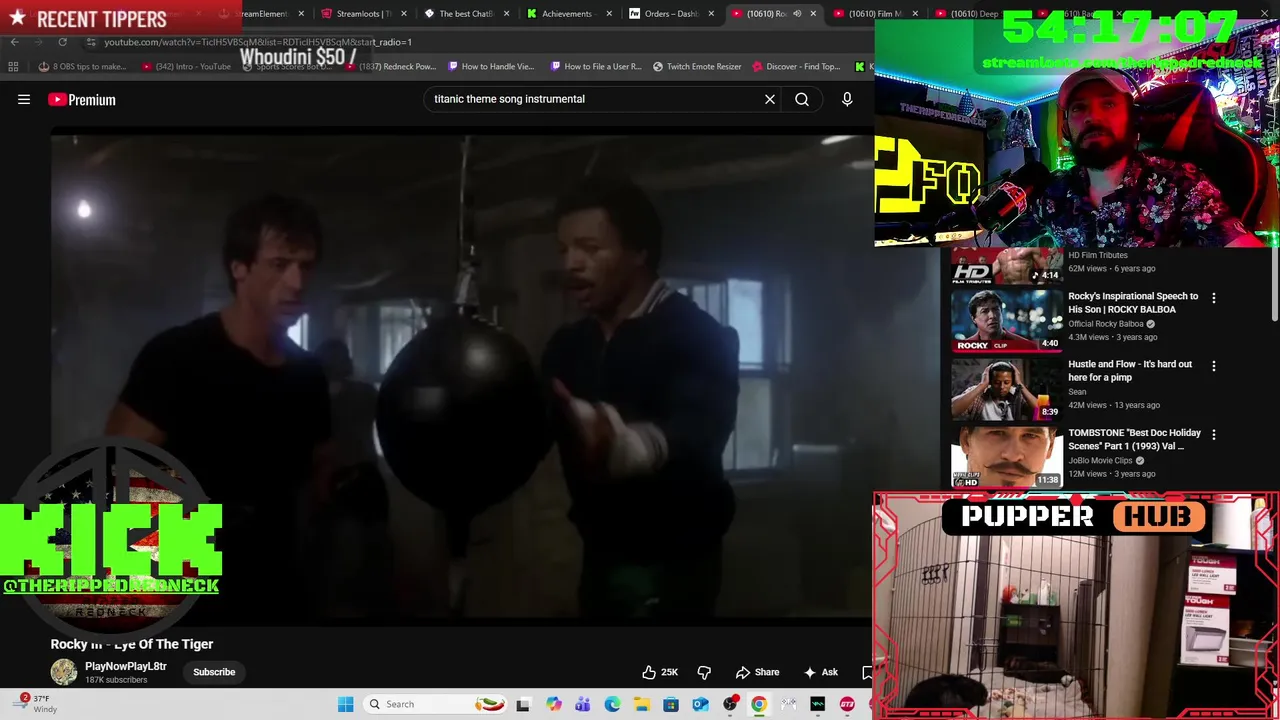Open Microsoft Store taskbar icon

click(671, 704)
